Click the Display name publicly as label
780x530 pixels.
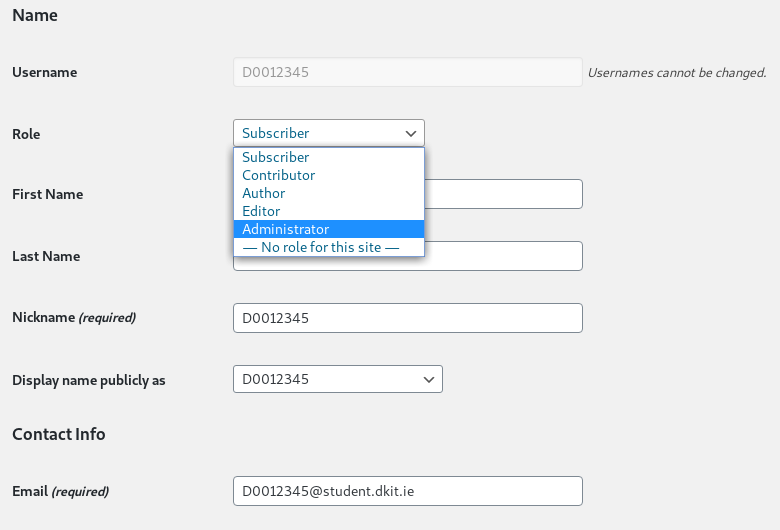point(89,380)
